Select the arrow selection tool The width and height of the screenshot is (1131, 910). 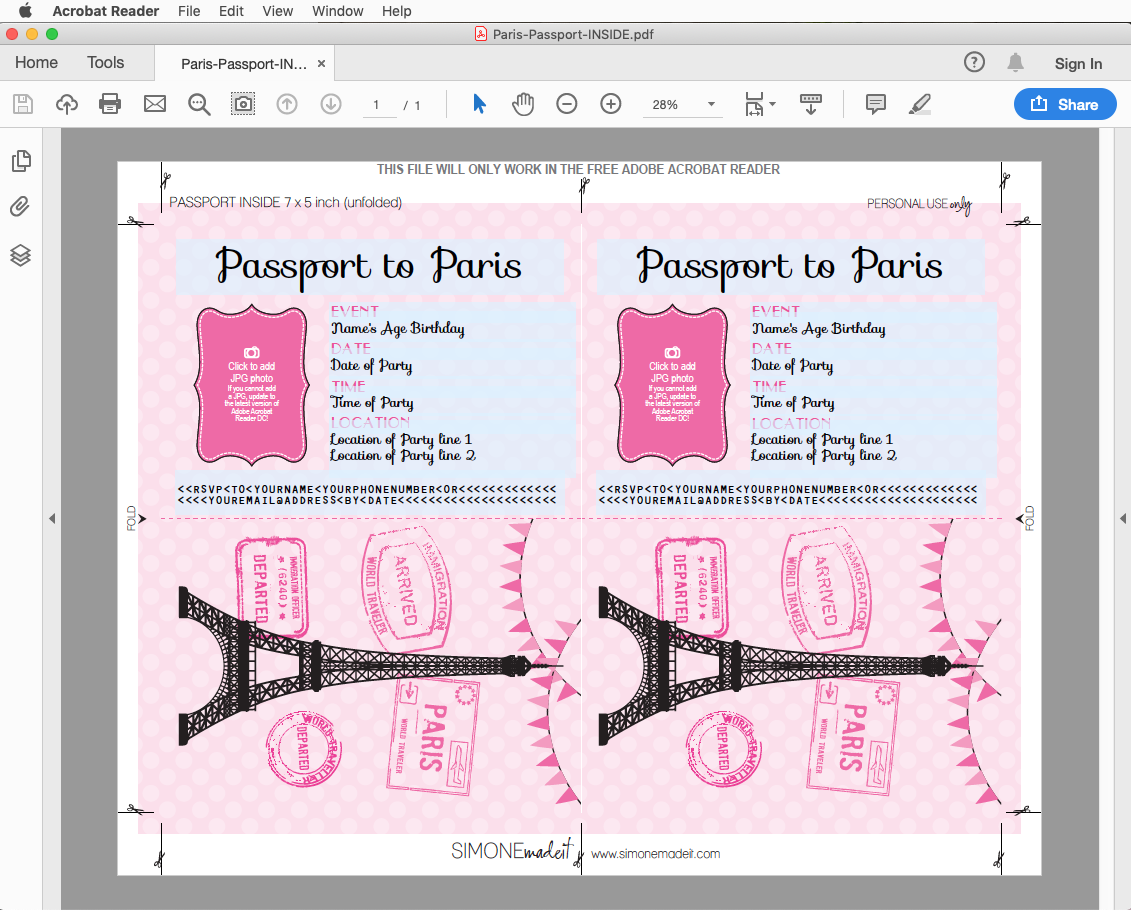pyautogui.click(x=478, y=103)
